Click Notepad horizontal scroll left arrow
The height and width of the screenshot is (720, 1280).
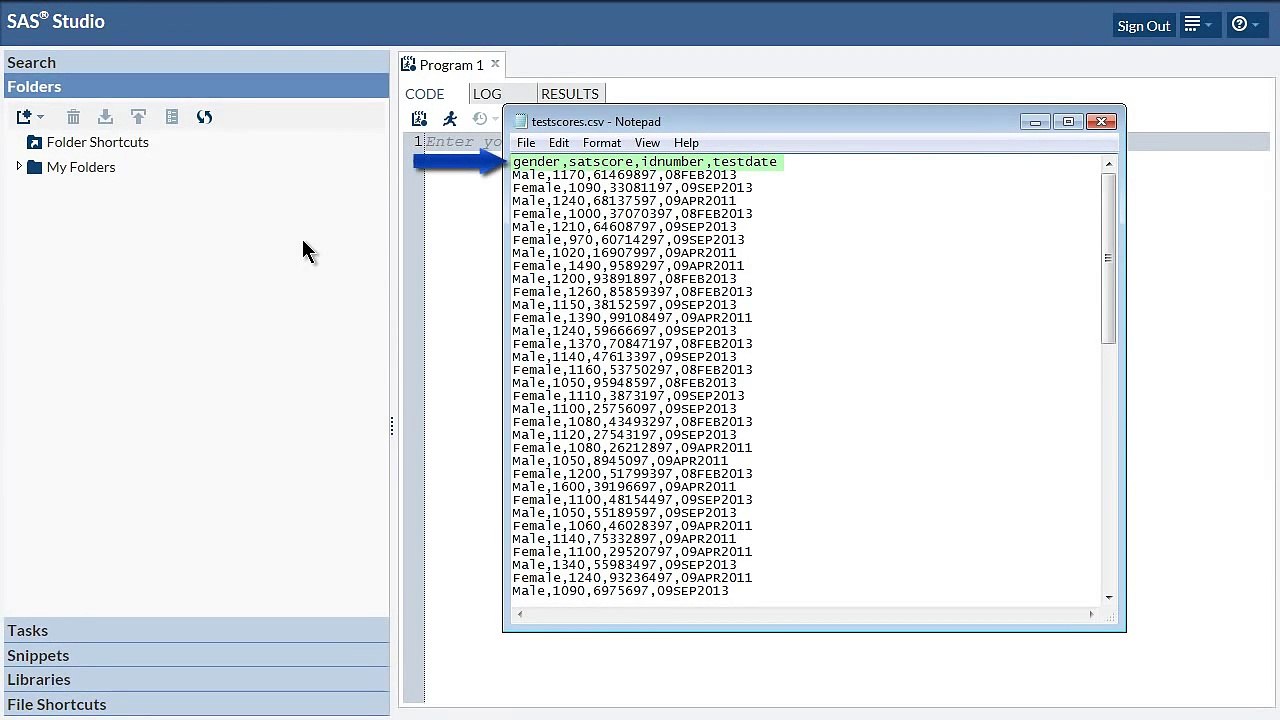[x=520, y=614]
